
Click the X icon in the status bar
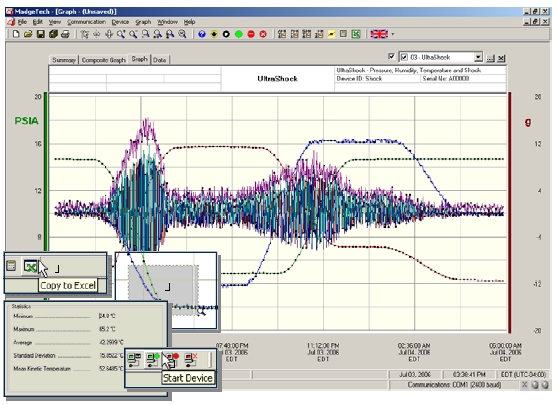[x=525, y=385]
